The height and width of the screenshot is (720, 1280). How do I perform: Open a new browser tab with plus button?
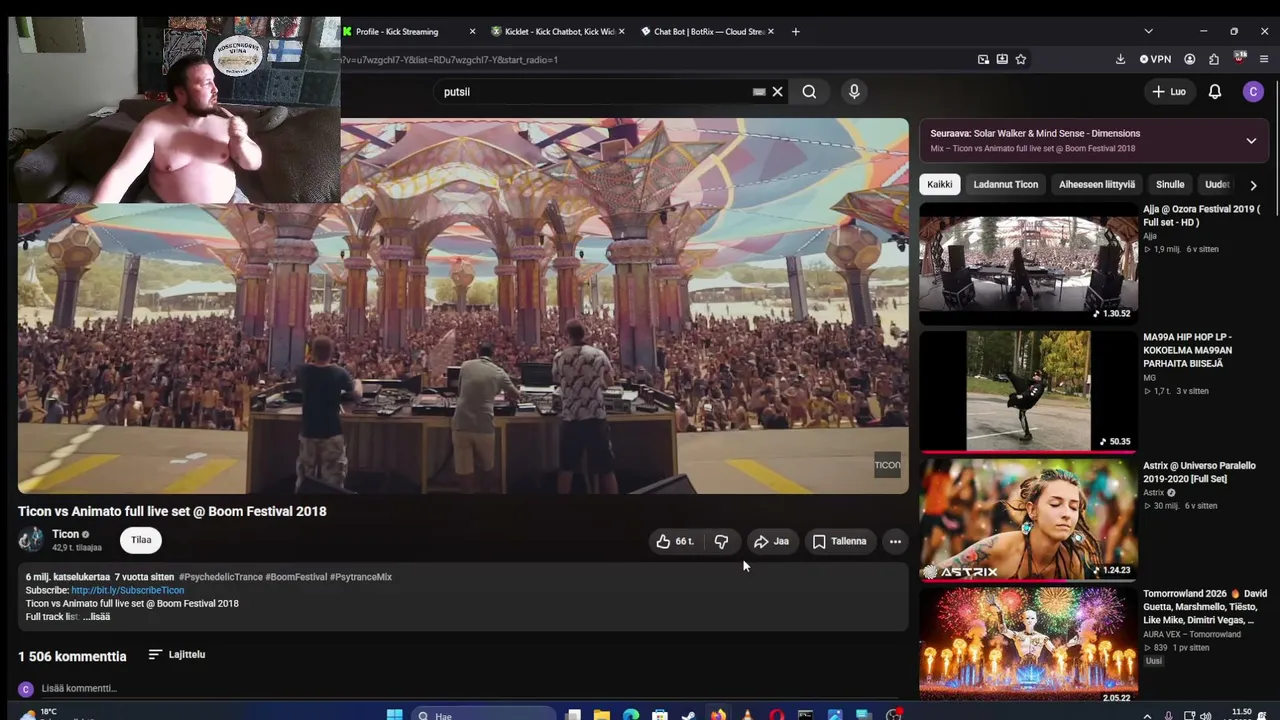(x=796, y=31)
